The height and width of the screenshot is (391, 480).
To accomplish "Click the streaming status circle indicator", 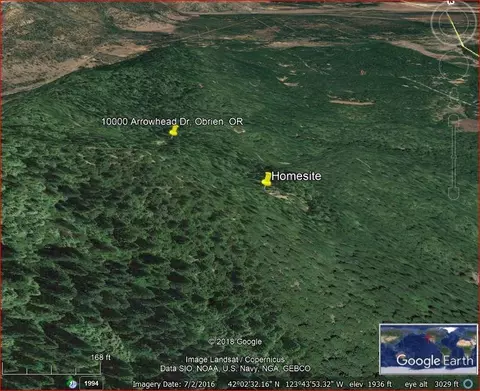I will 468,384.
